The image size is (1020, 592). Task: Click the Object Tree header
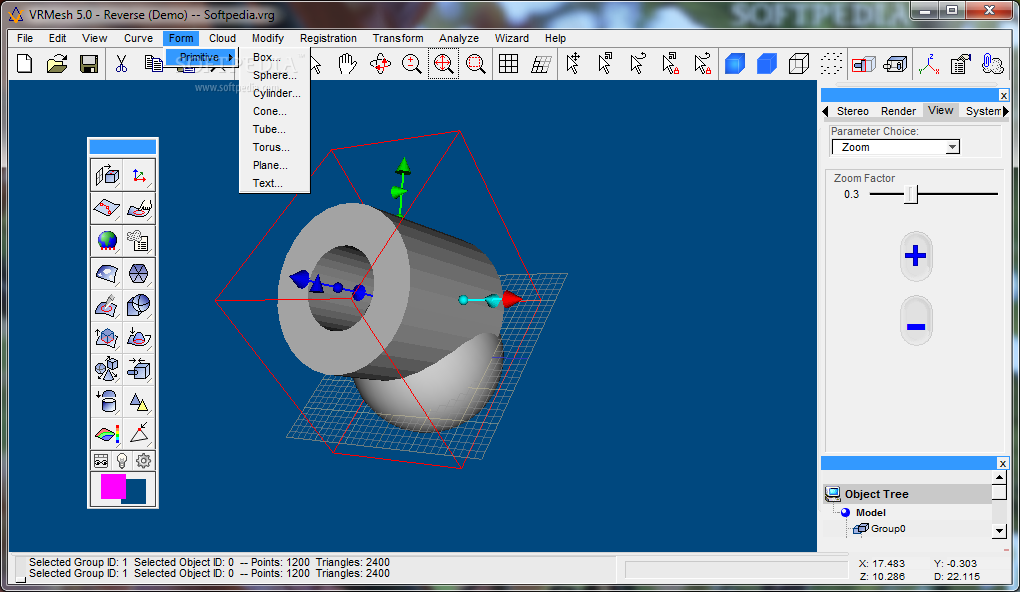tap(907, 494)
